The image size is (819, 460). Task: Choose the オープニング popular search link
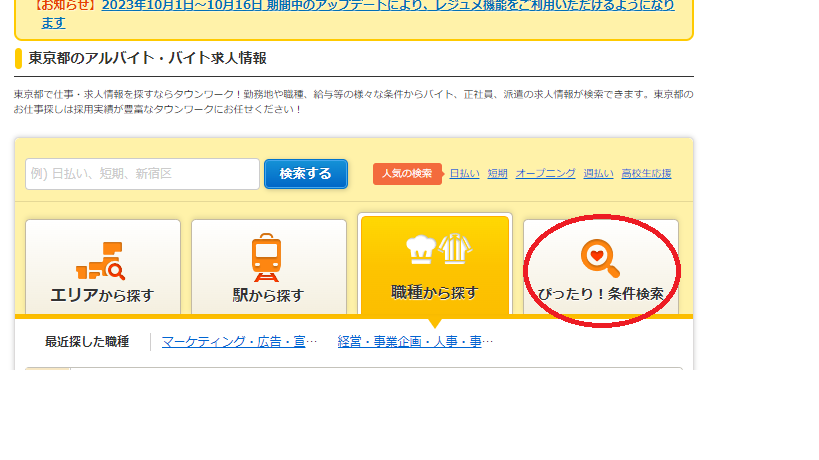(545, 174)
